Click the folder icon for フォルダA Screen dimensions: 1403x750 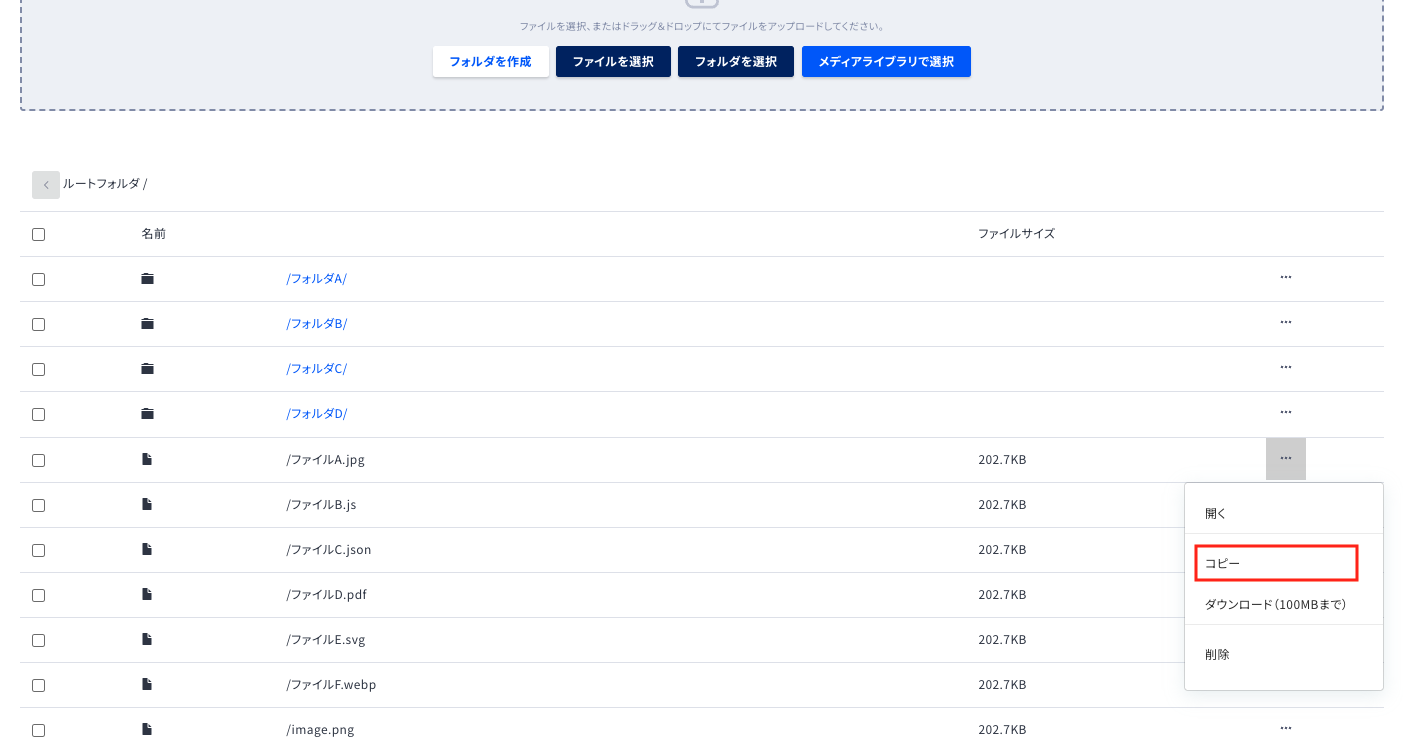147,279
